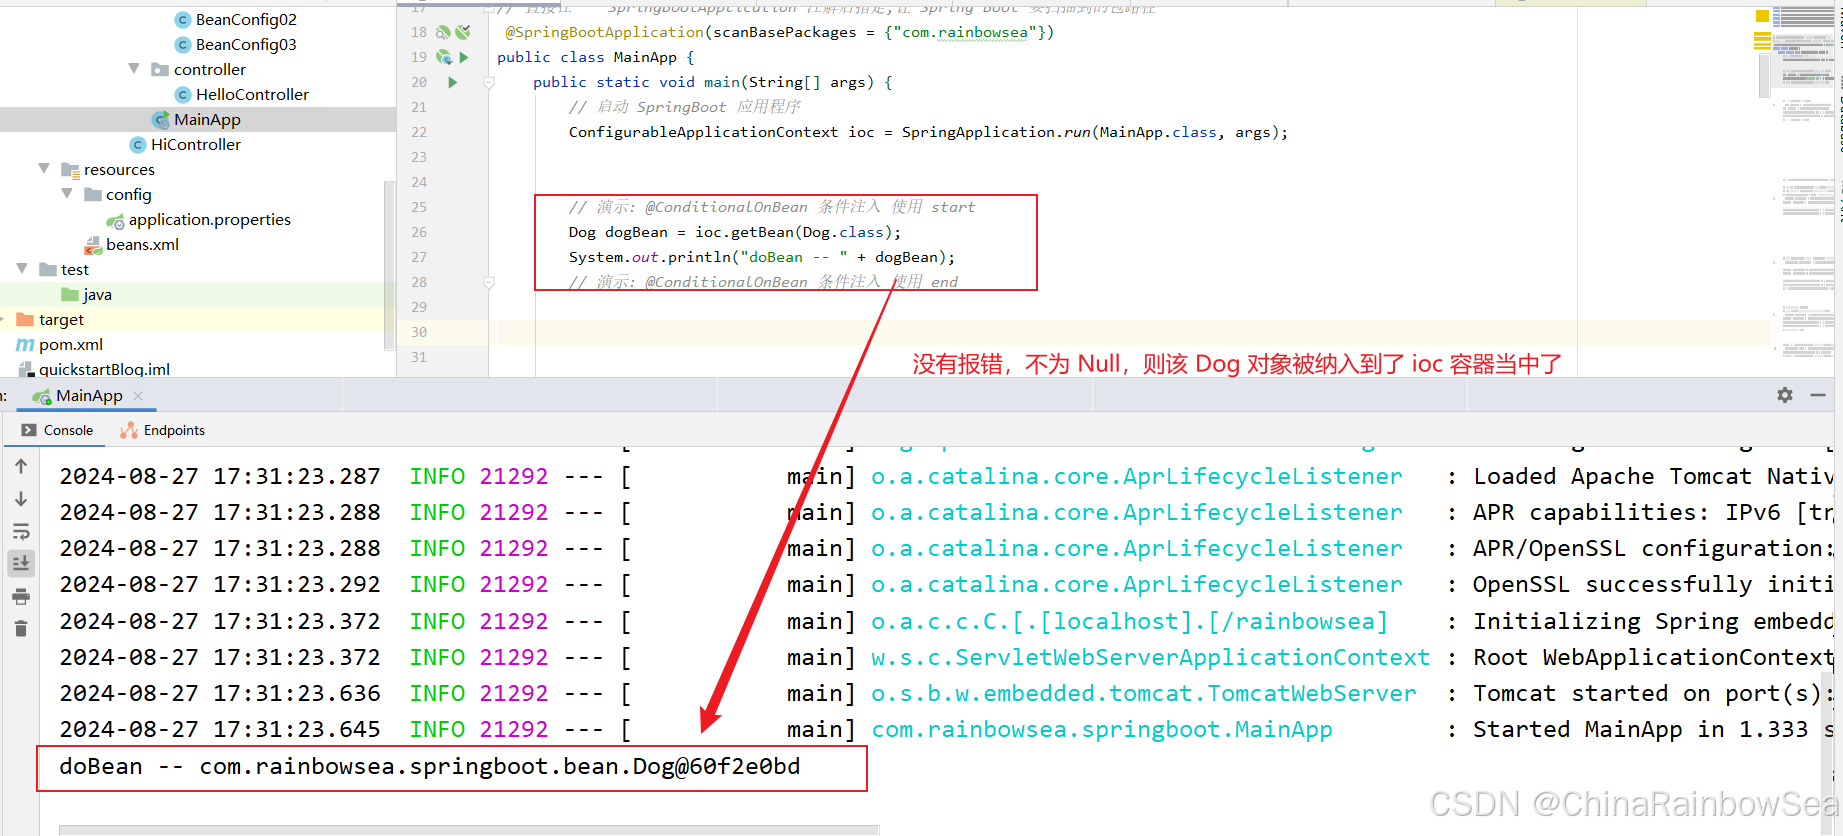Click the beans.xml file icon
Image resolution: width=1843 pixels, height=836 pixels.
[x=93, y=244]
